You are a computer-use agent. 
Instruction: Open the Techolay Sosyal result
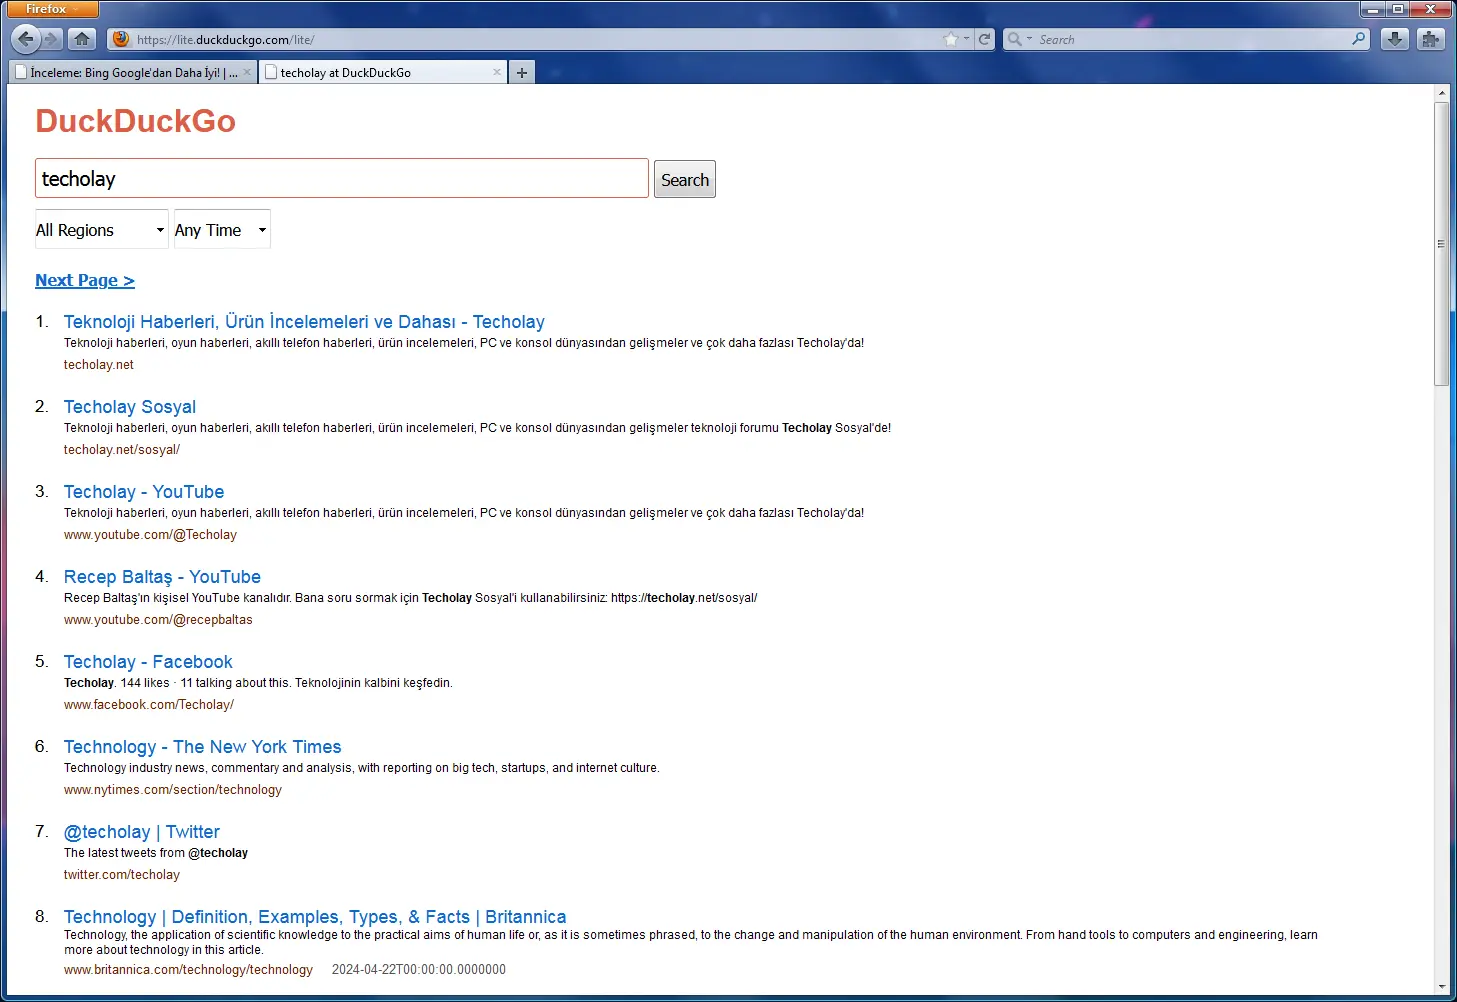click(x=130, y=407)
